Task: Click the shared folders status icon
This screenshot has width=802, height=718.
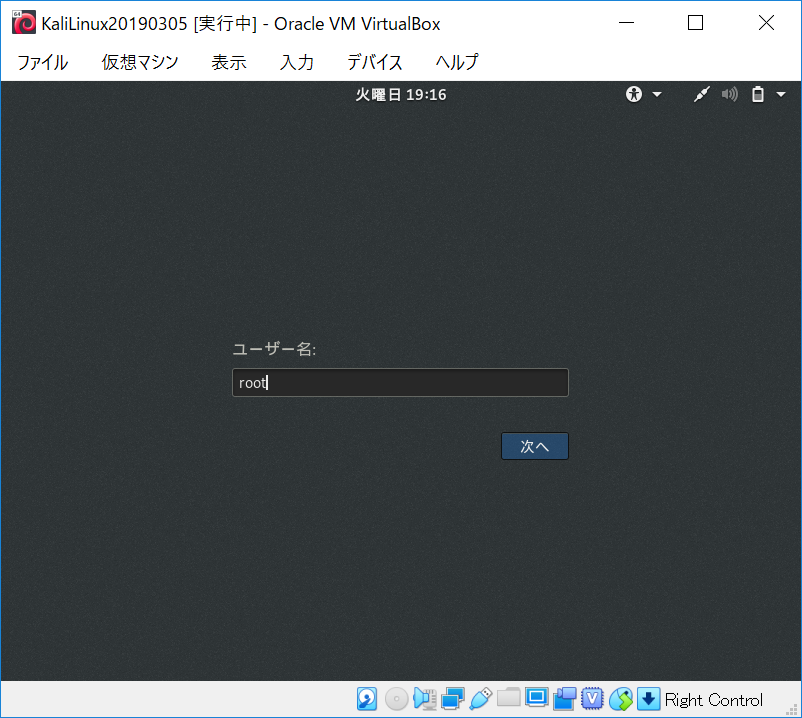Action: [x=508, y=698]
